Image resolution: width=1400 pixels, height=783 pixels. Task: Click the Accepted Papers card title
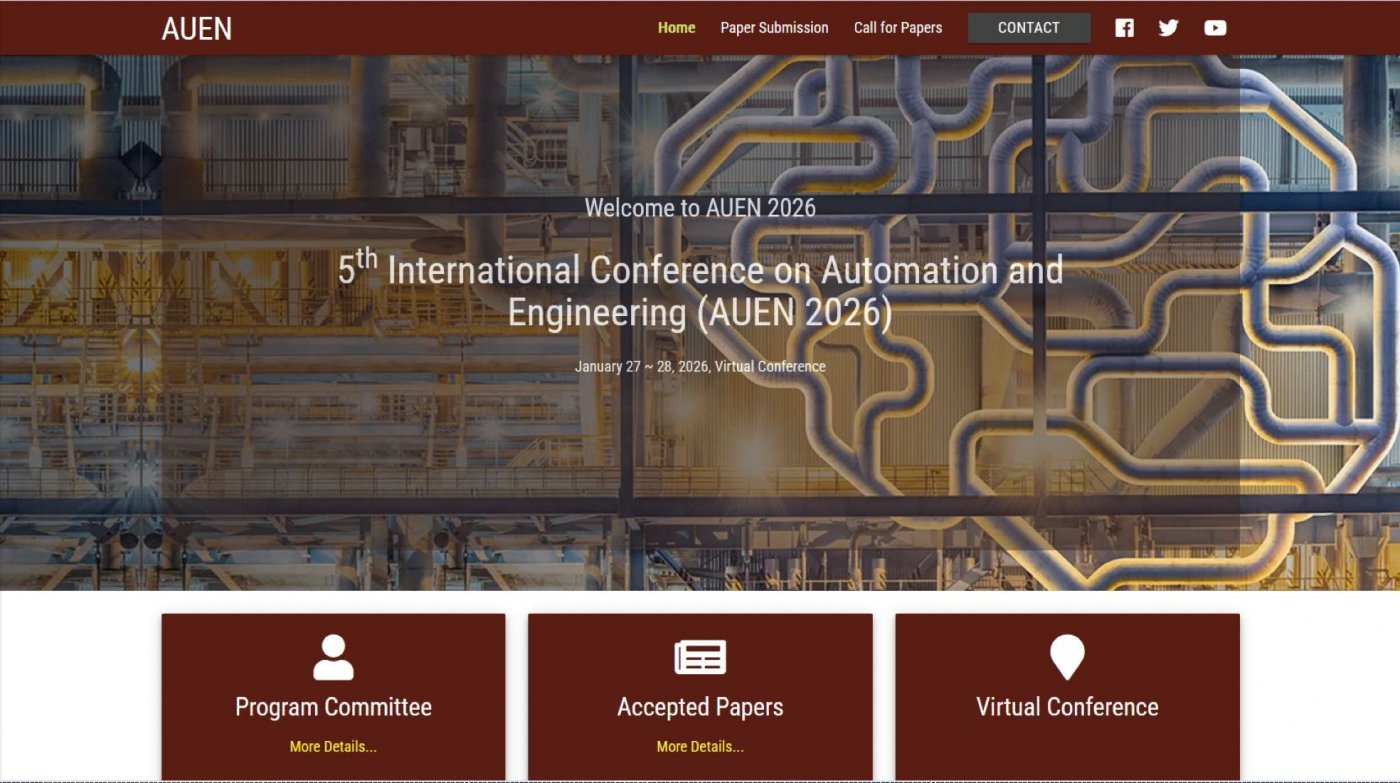[x=700, y=707]
